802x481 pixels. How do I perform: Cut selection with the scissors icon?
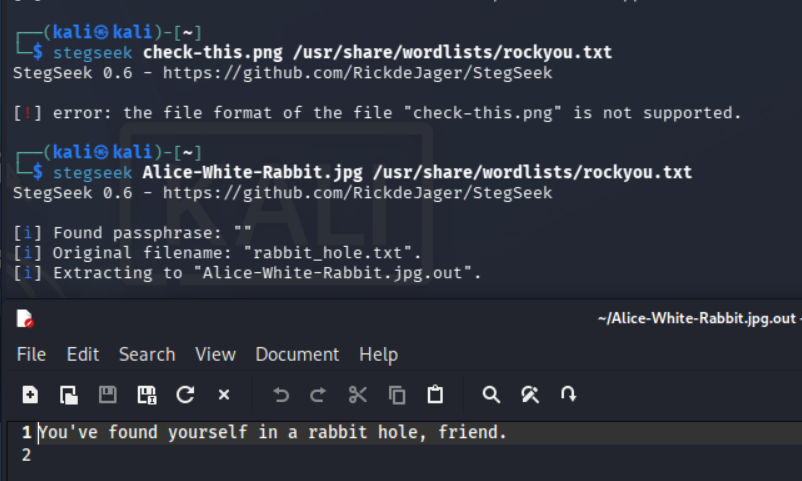[358, 395]
